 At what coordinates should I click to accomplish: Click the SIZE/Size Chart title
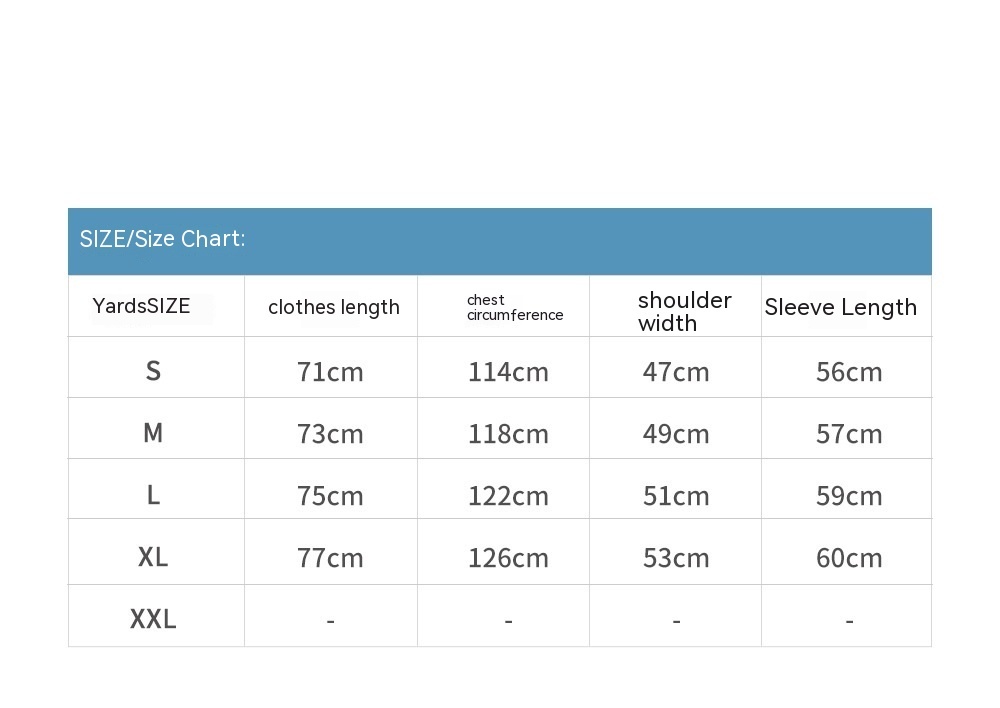(x=162, y=239)
